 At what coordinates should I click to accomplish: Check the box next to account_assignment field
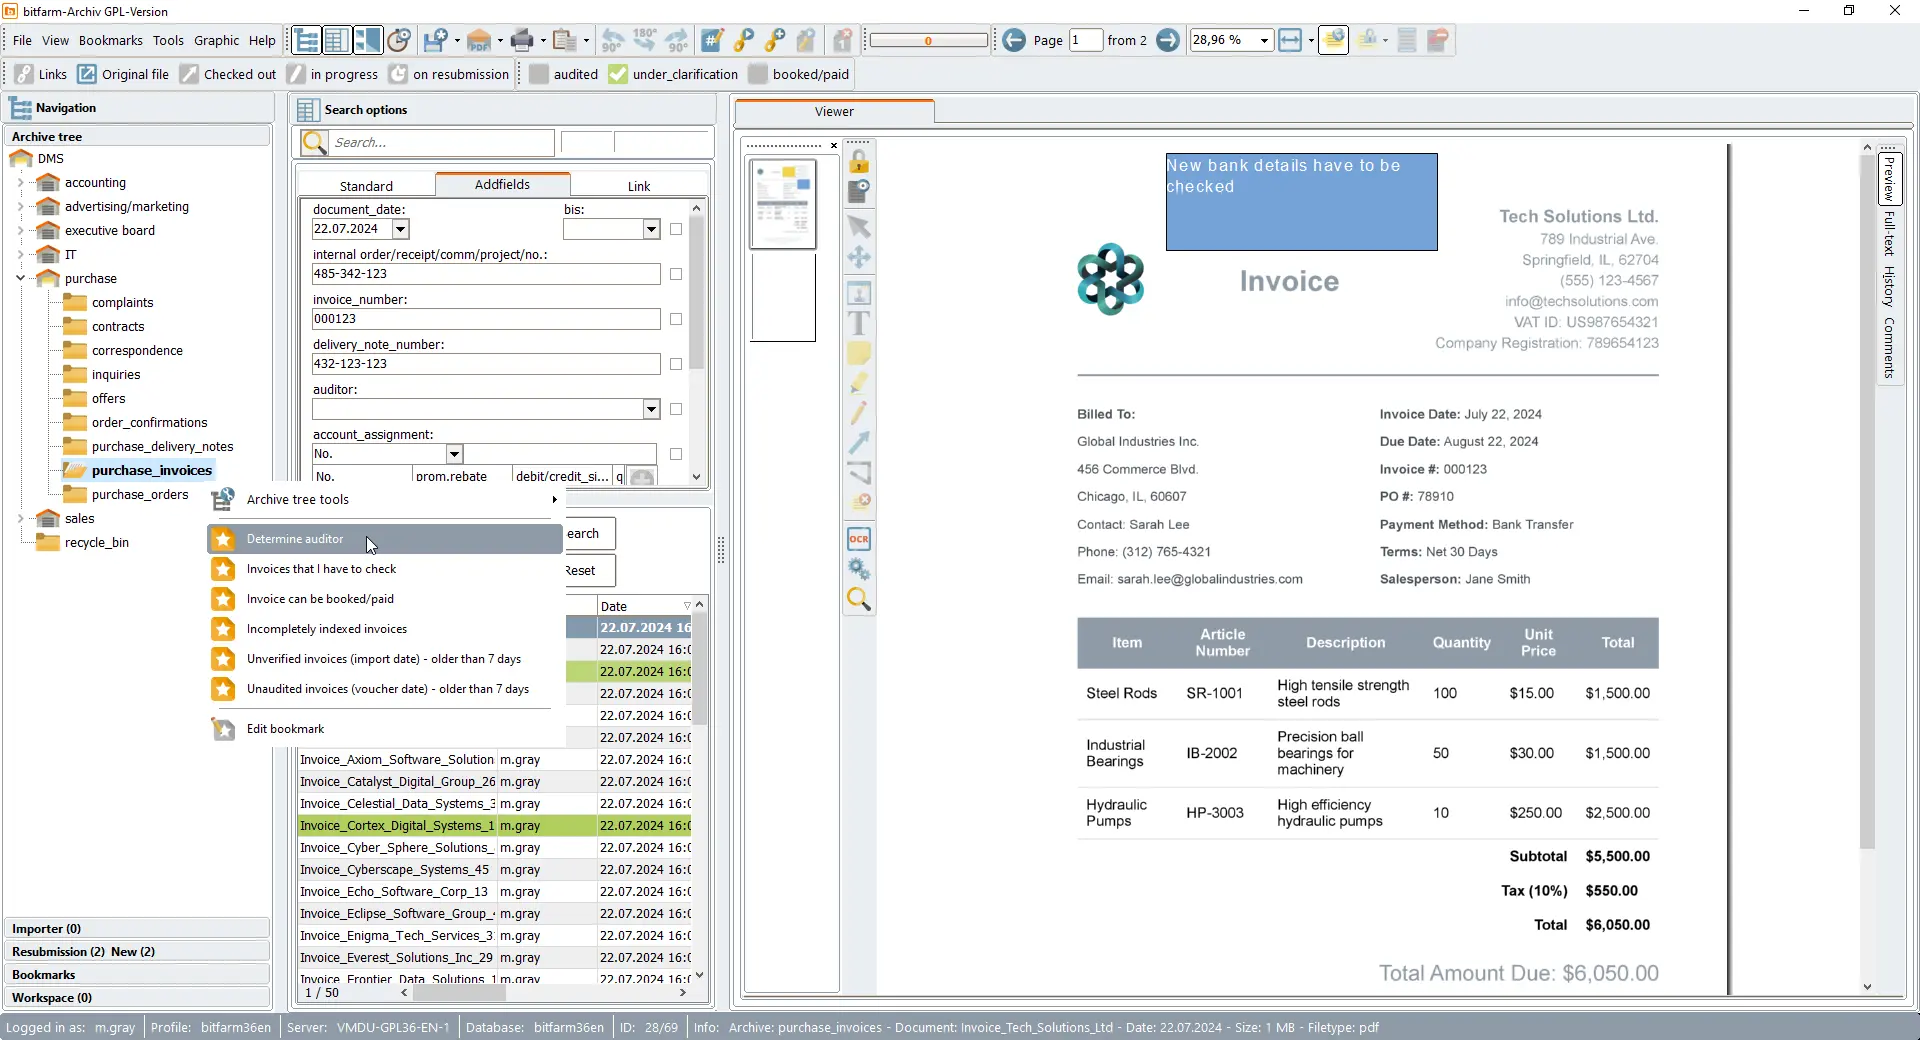pos(676,454)
